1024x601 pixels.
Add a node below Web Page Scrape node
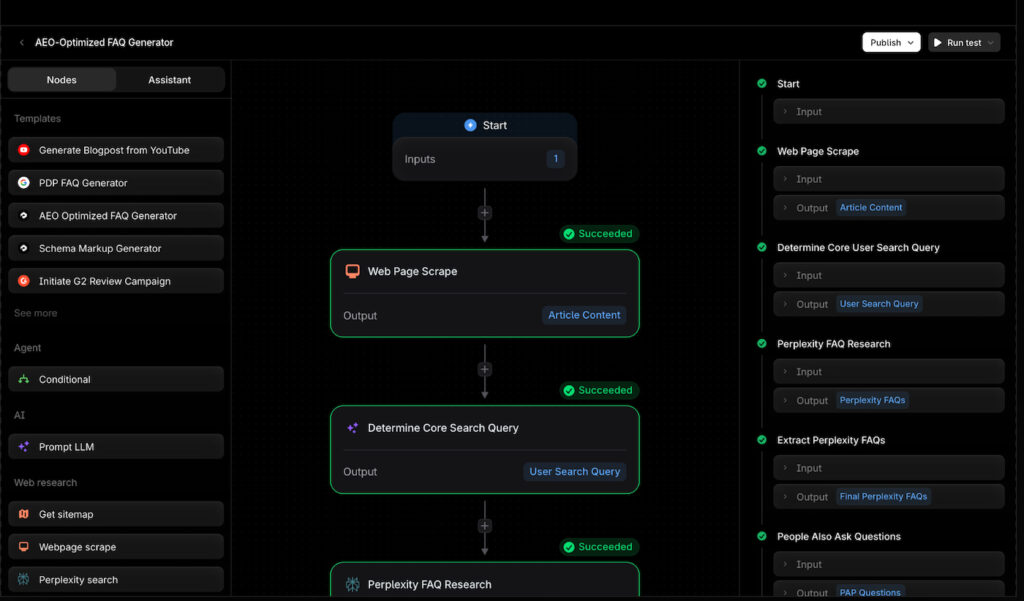pyautogui.click(x=485, y=369)
